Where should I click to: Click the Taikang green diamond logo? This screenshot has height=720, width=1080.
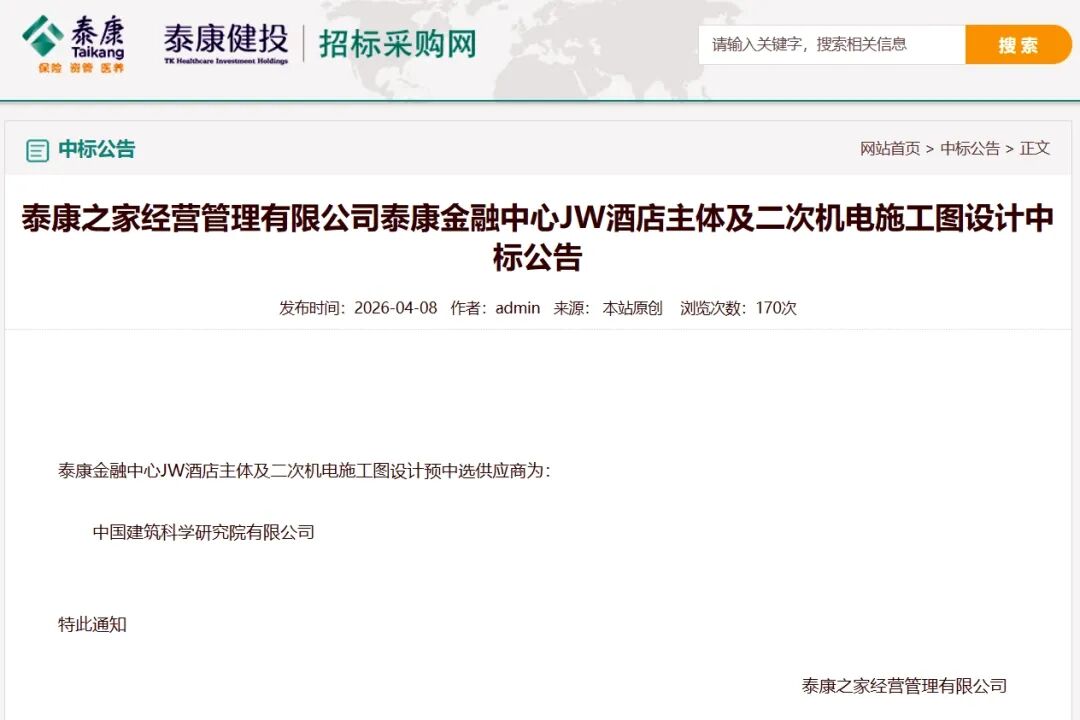coord(43,36)
